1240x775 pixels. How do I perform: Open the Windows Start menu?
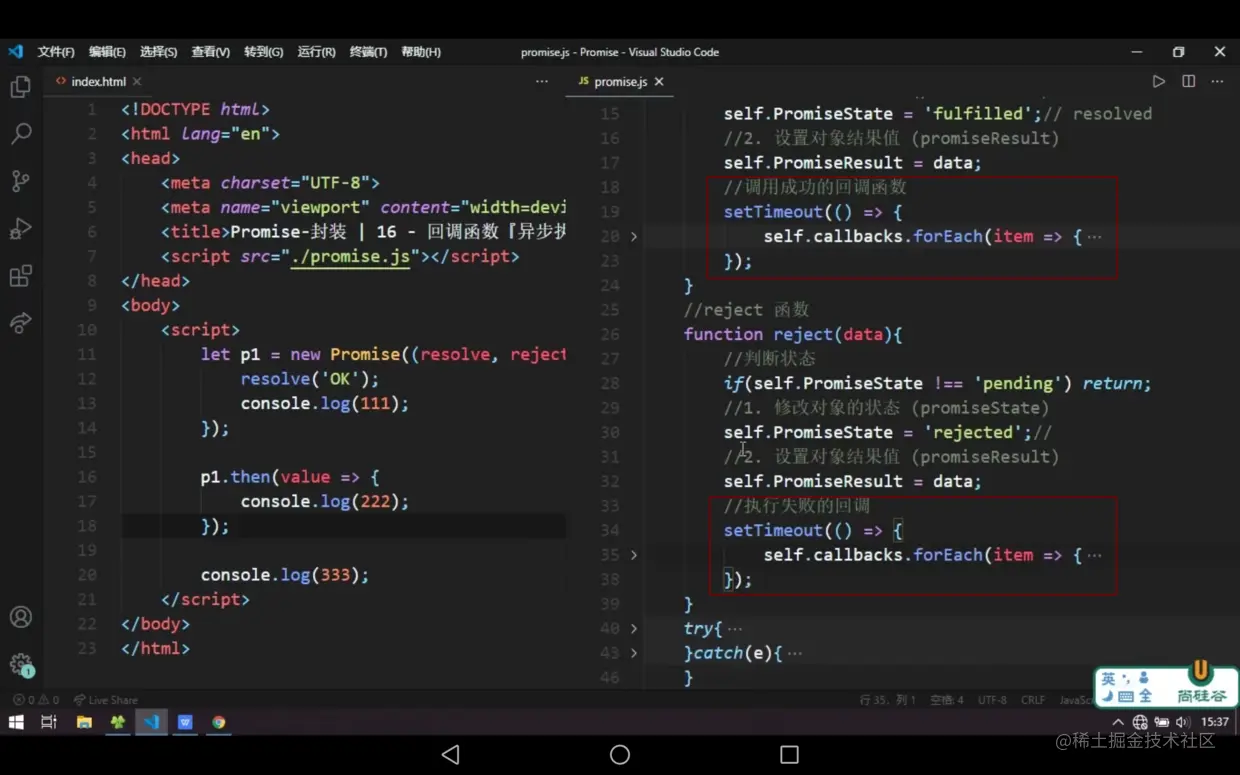16,722
